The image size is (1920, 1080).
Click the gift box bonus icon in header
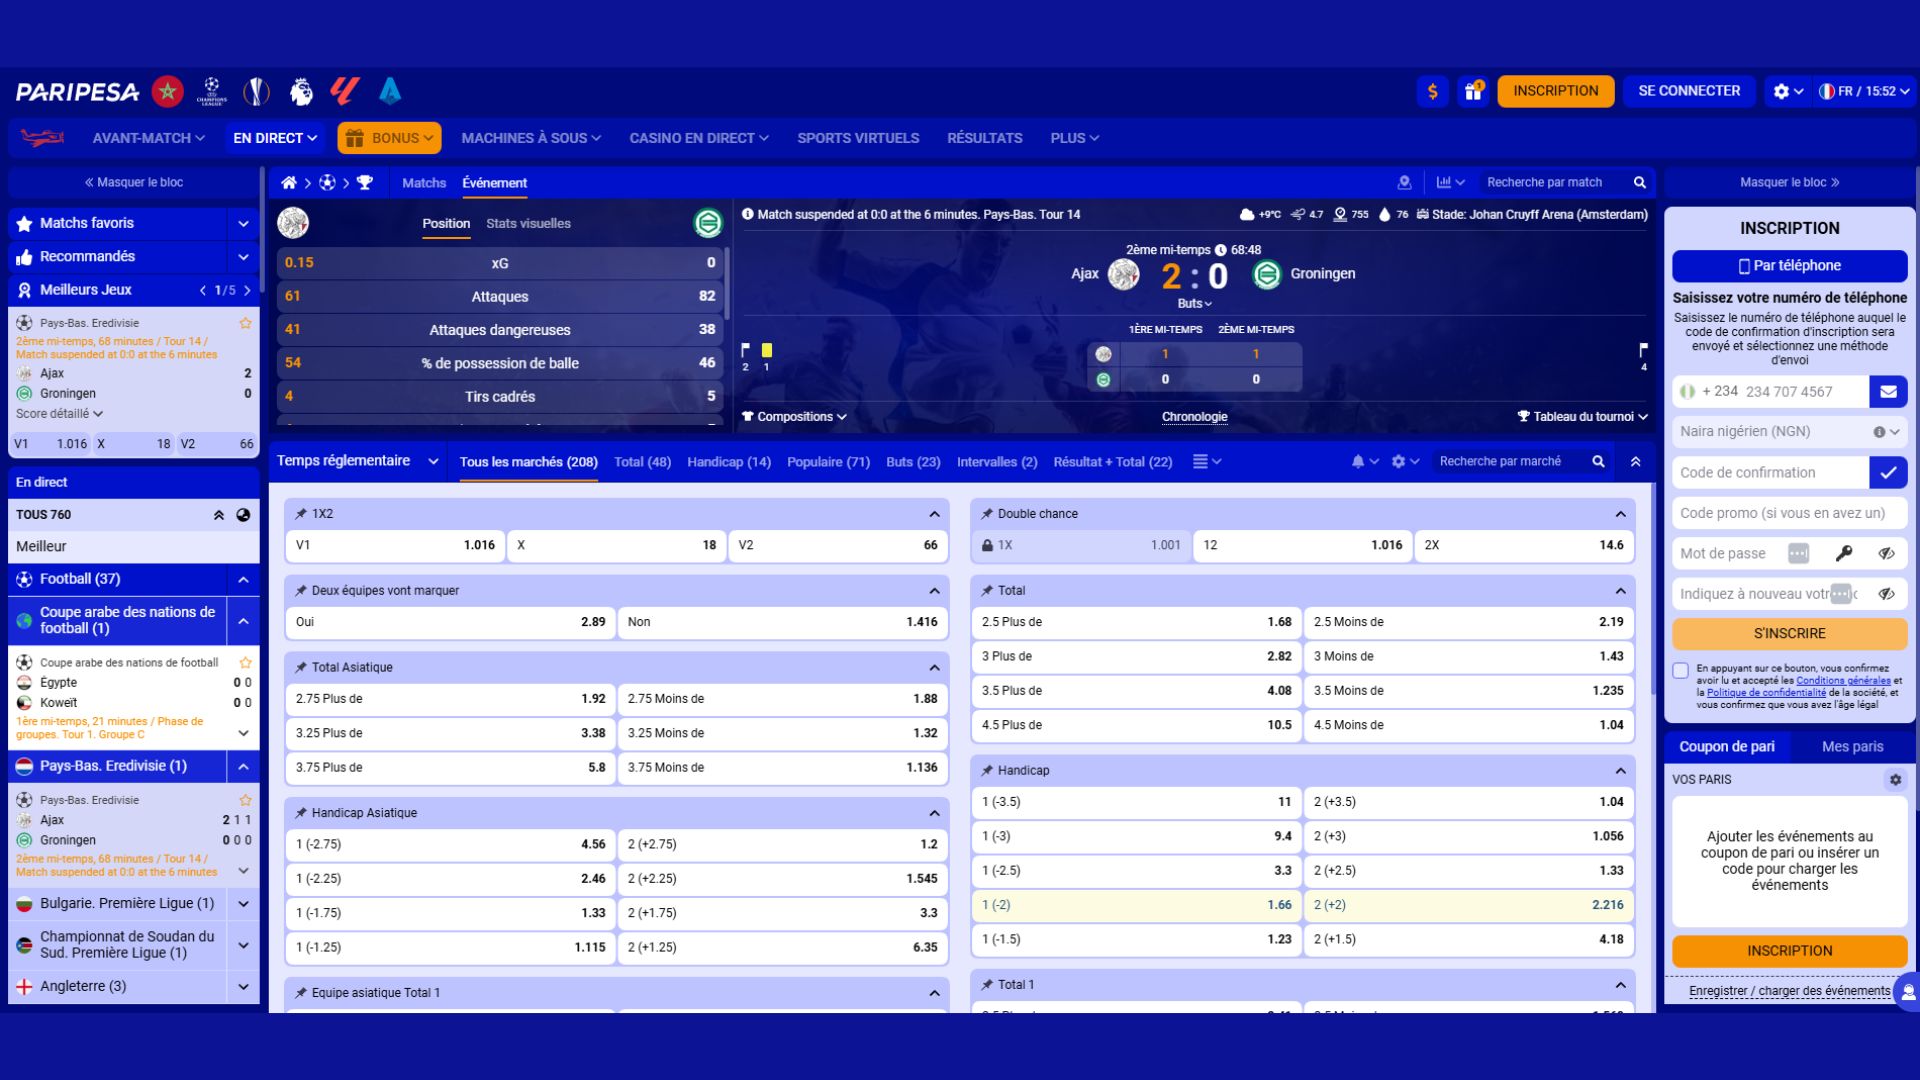1473,91
